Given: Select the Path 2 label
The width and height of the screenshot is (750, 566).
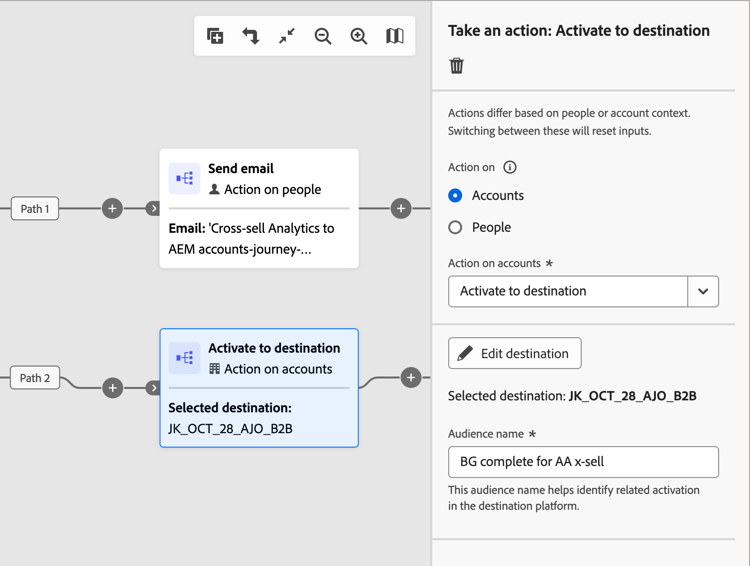Looking at the screenshot, I should tap(35, 378).
